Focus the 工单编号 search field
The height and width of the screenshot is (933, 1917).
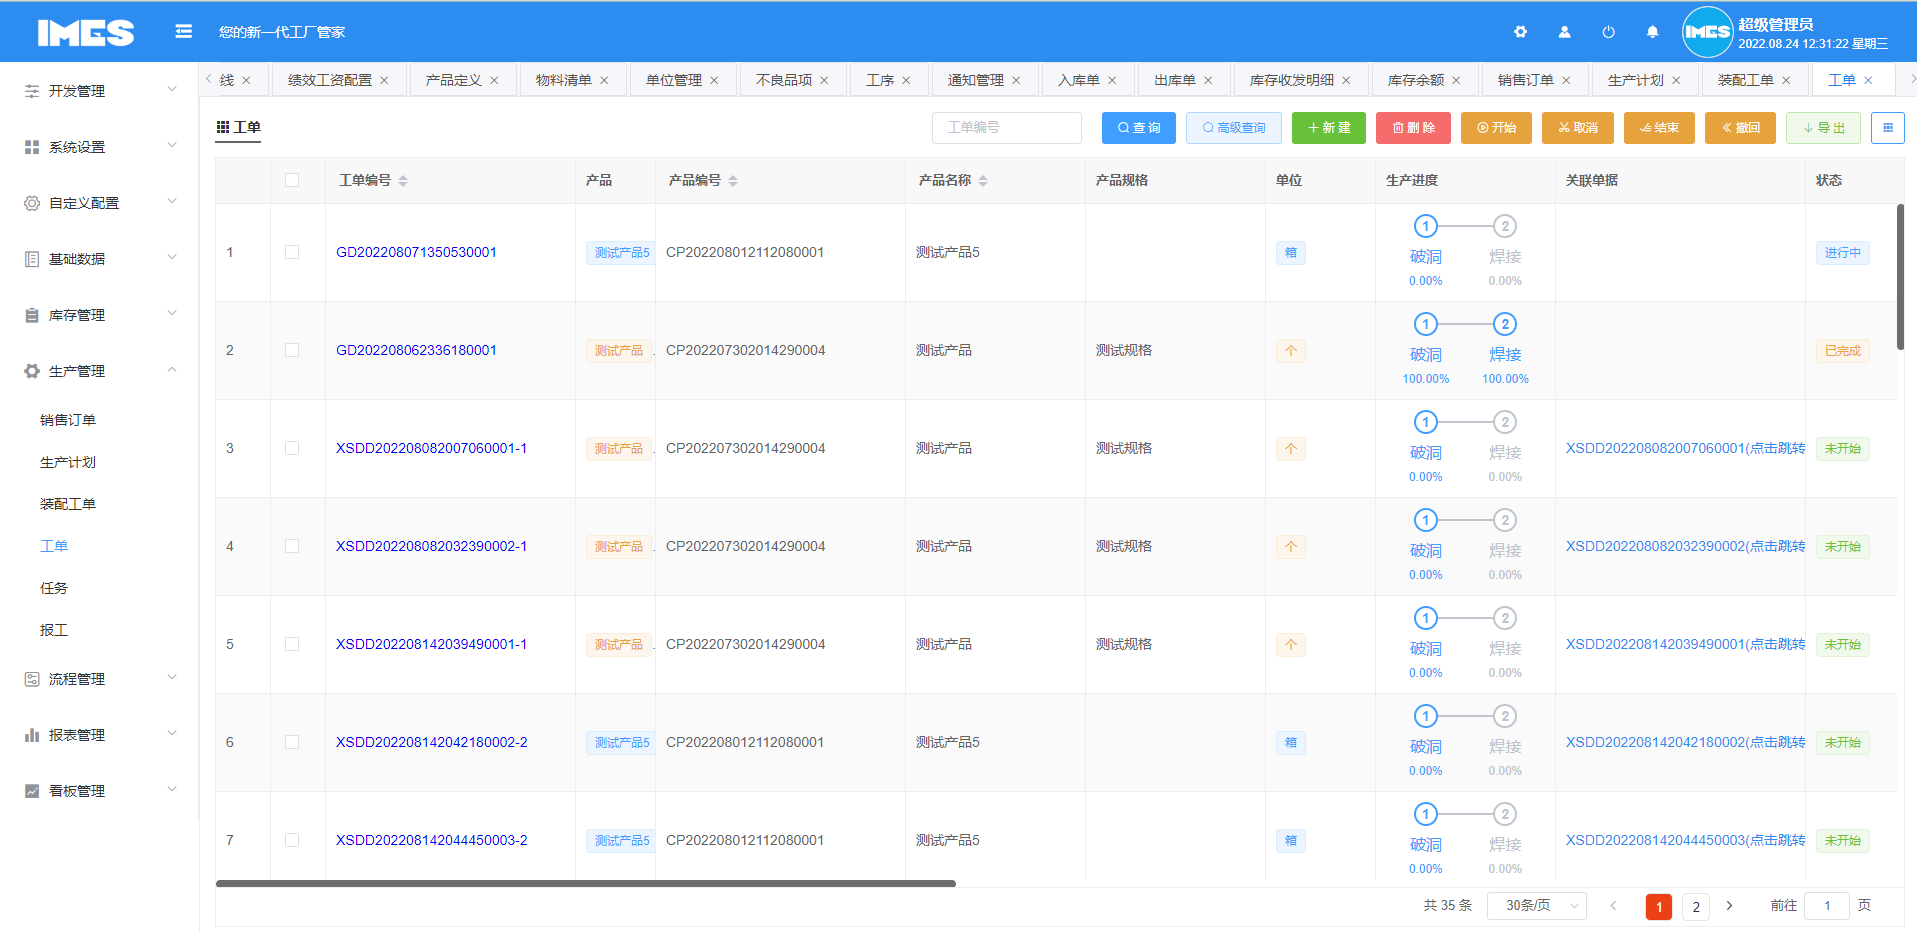tap(1007, 128)
